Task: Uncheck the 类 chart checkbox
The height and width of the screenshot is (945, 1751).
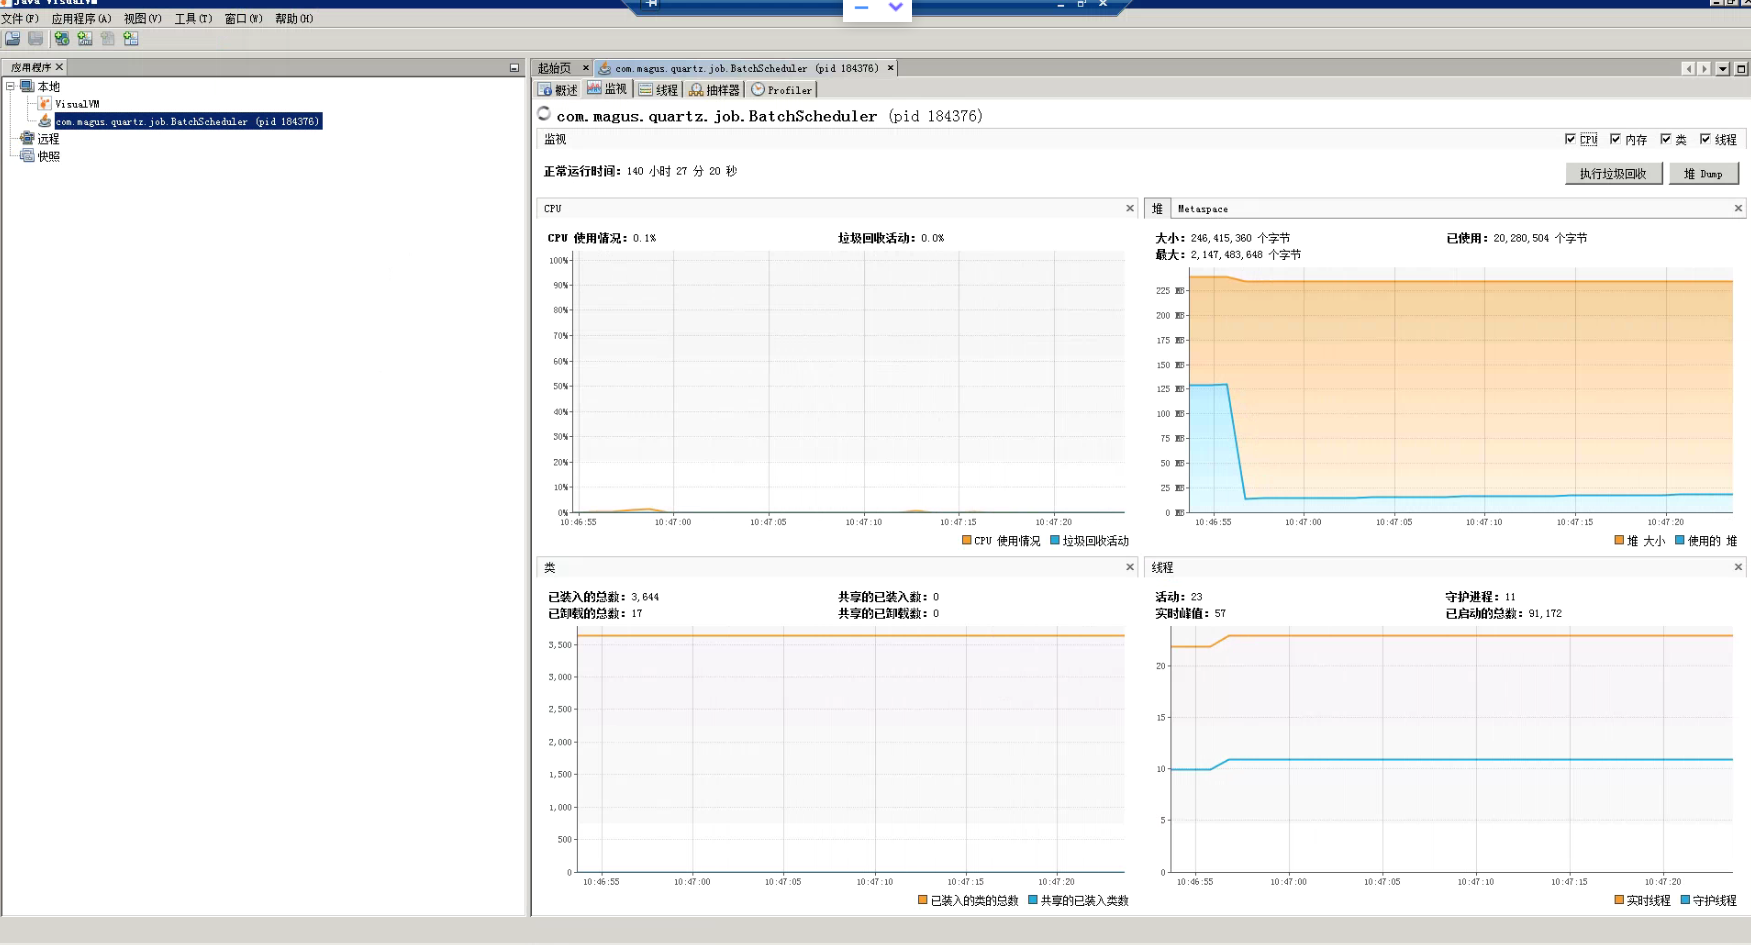Action: tap(1665, 139)
